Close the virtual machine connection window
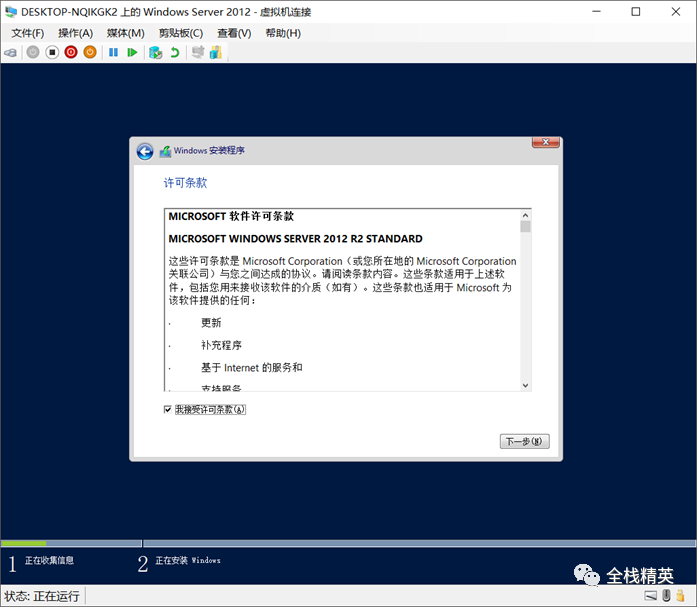This screenshot has height=607, width=697. pyautogui.click(x=676, y=12)
